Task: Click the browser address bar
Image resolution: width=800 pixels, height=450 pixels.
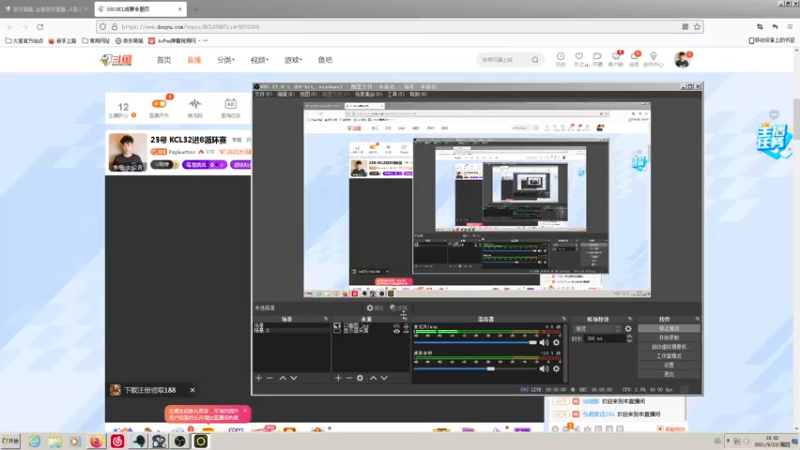Action: [x=398, y=27]
